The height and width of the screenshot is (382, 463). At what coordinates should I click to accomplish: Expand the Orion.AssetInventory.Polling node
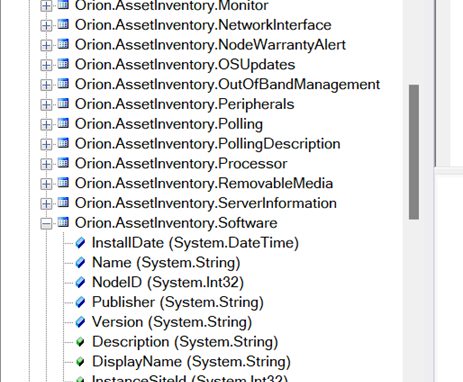coord(46,124)
